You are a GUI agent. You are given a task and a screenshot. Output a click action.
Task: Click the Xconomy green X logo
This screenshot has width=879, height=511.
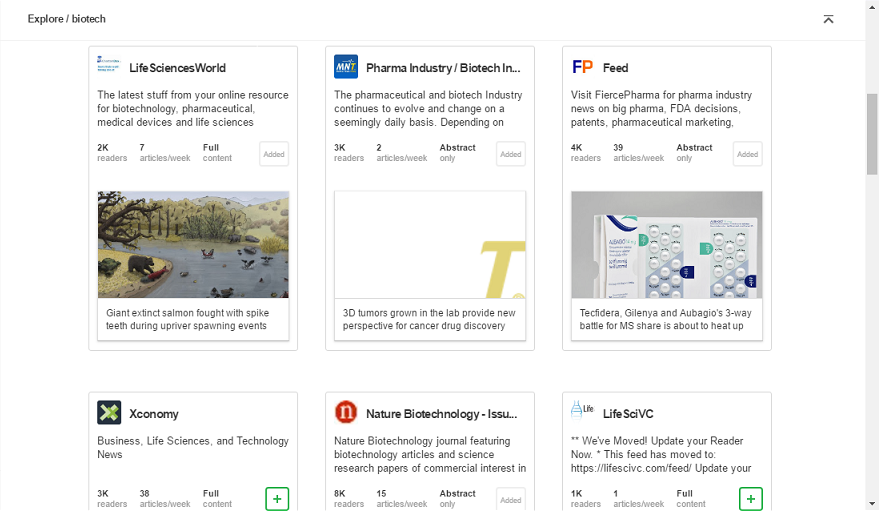pyautogui.click(x=109, y=413)
